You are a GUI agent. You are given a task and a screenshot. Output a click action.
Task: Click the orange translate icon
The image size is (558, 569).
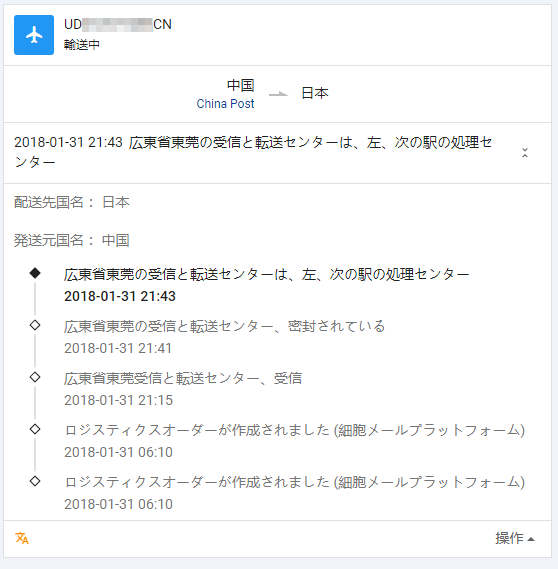click(x=22, y=538)
